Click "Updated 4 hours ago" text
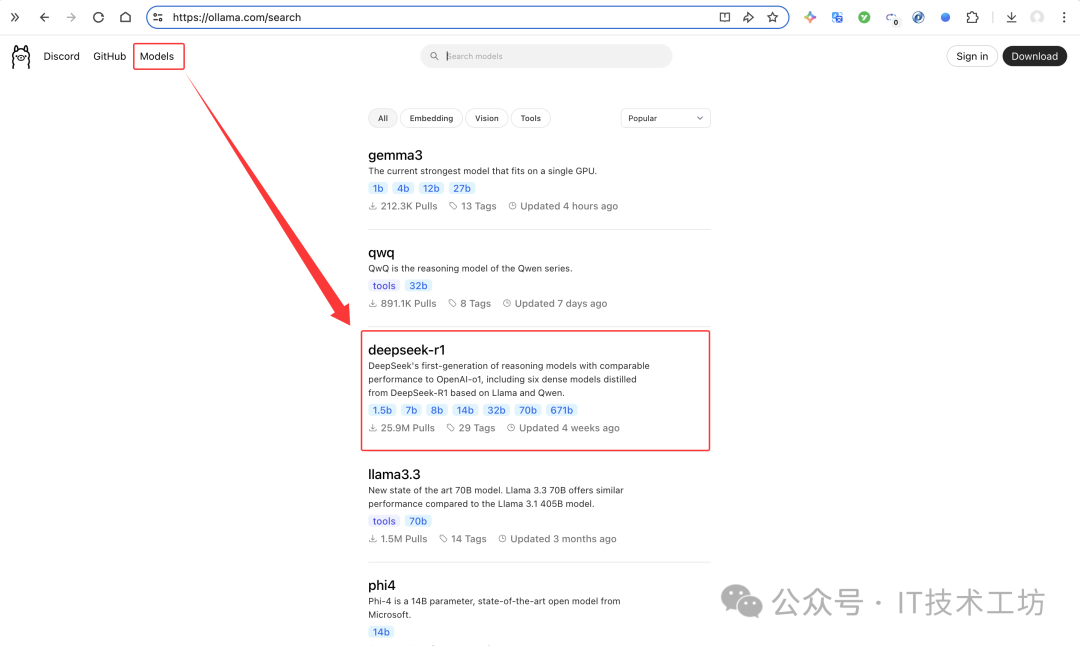Image resolution: width=1080 pixels, height=646 pixels. click(x=569, y=206)
